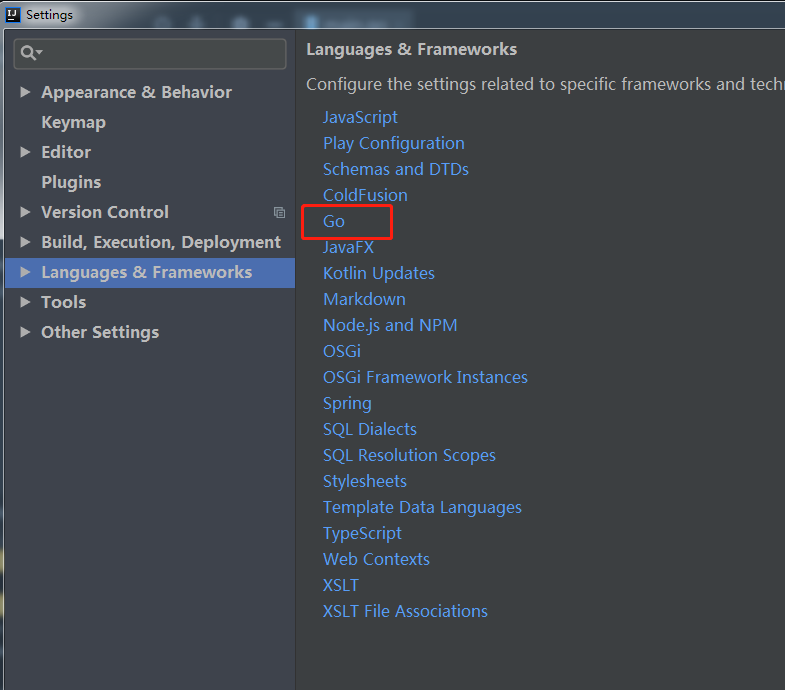Expand the Appearance & Behavior arrow
The width and height of the screenshot is (785, 690).
click(x=25, y=92)
